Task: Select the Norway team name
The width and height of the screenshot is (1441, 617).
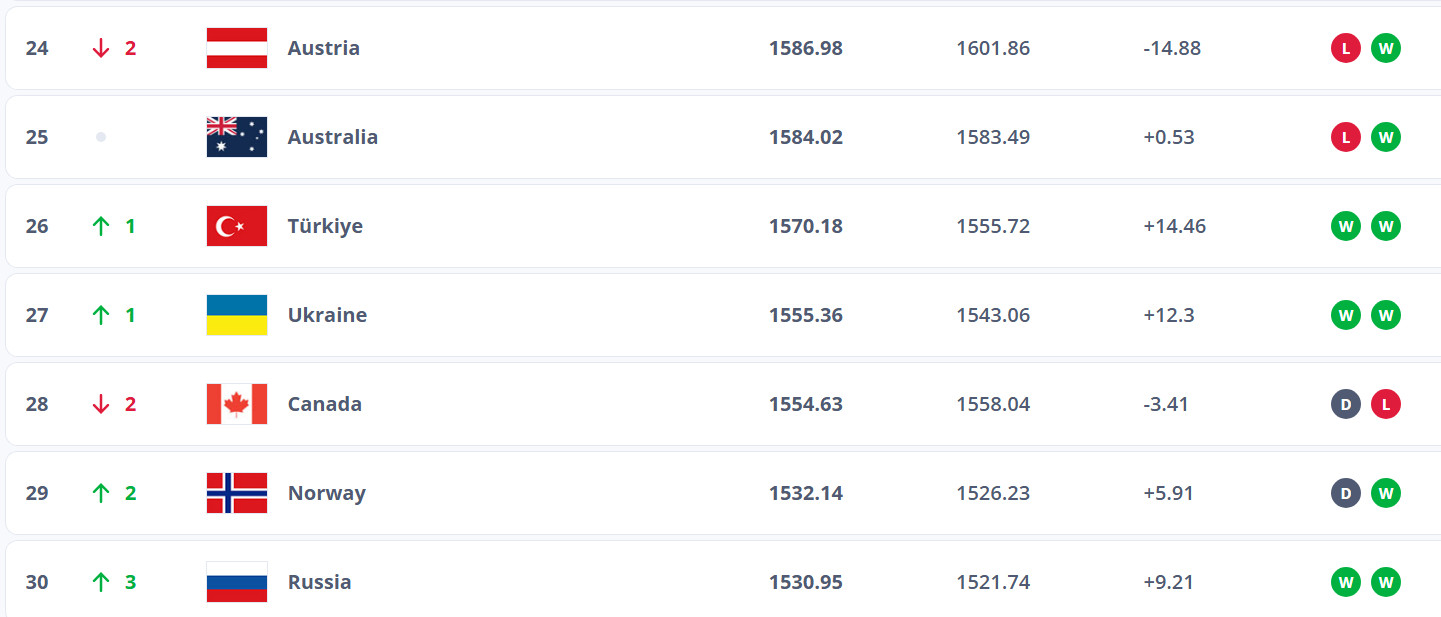Action: pos(326,493)
